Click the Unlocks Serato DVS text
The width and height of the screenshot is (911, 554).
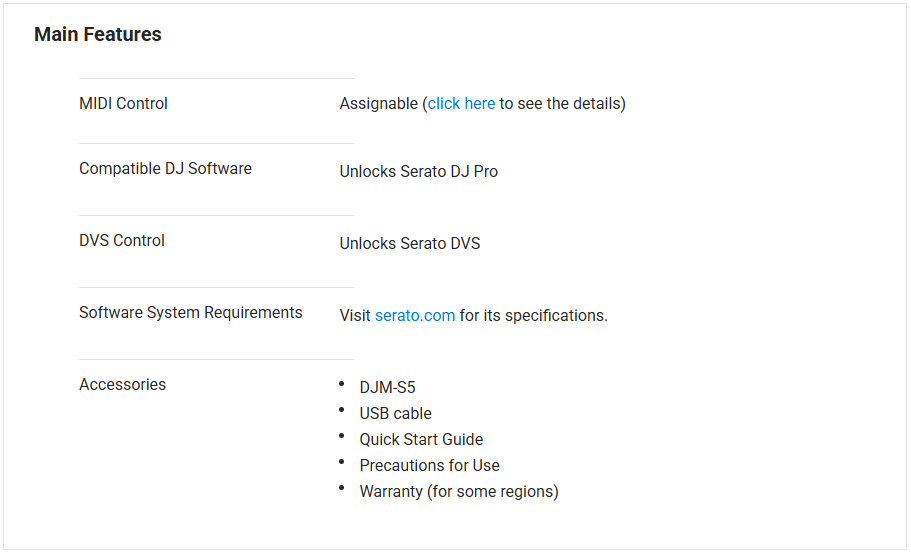[409, 244]
